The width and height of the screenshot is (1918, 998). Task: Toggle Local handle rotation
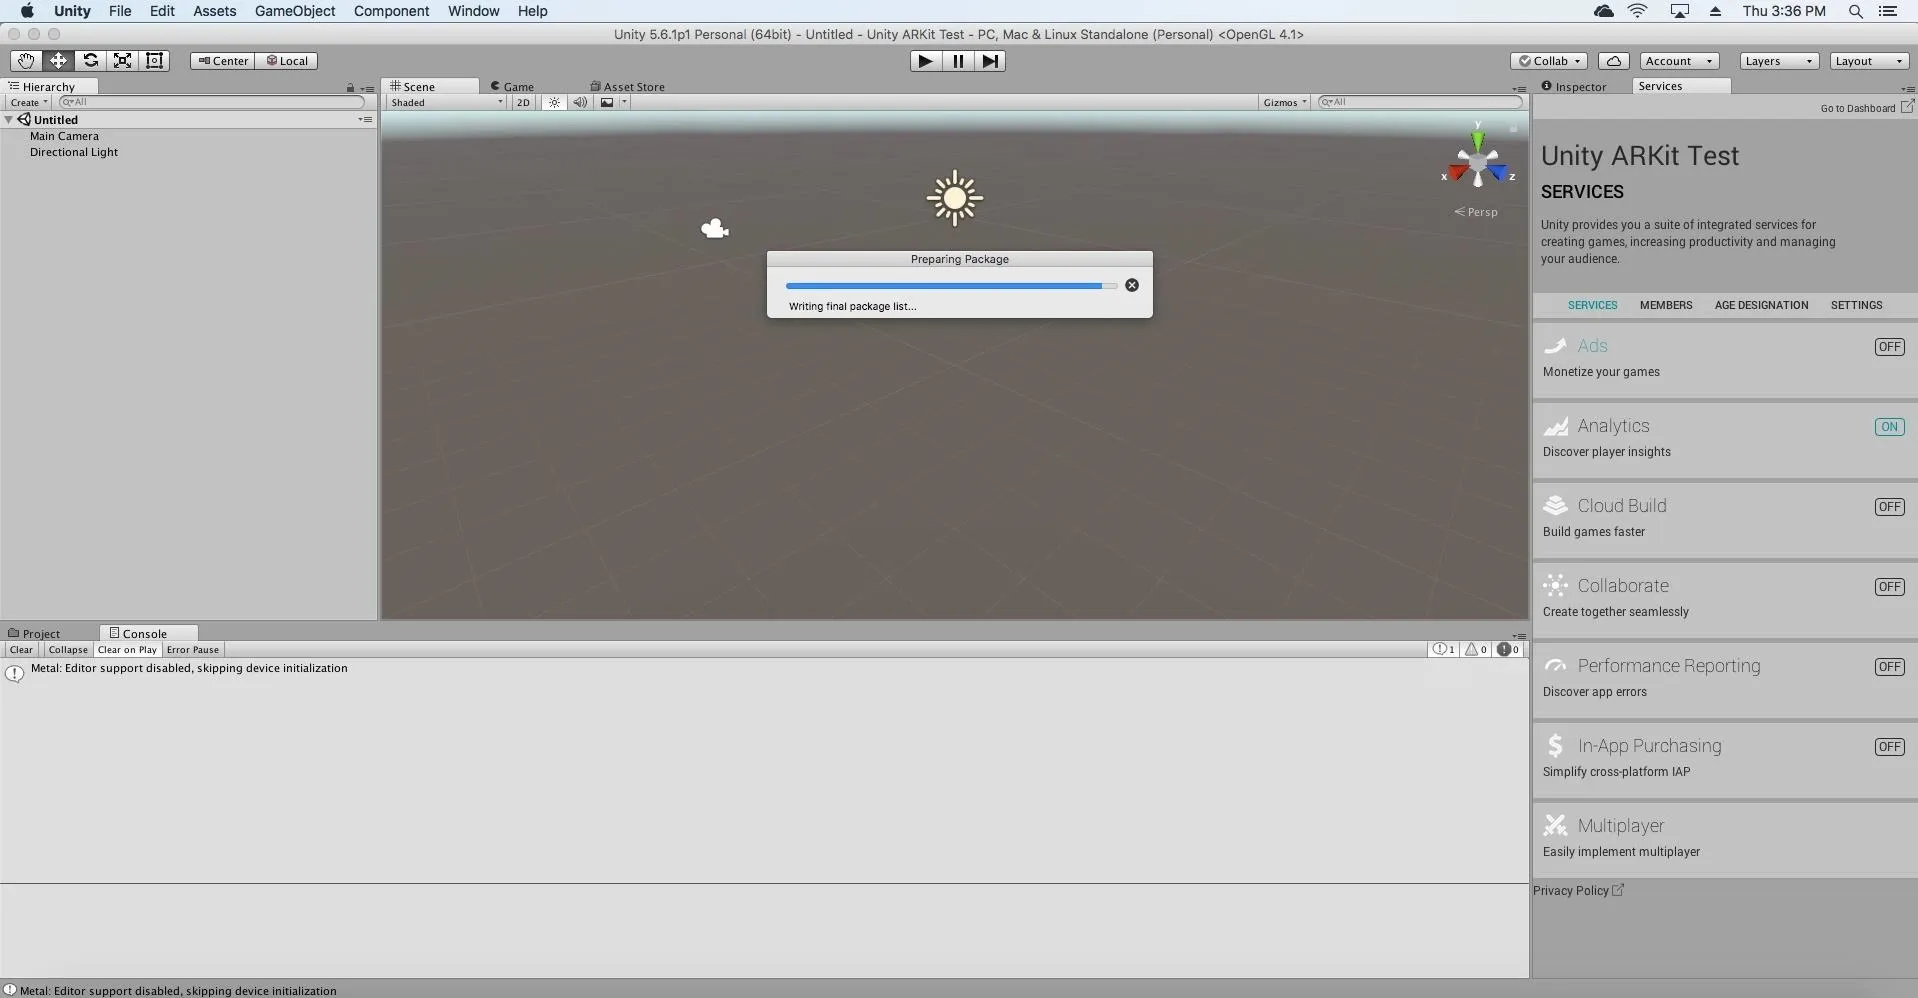point(287,61)
